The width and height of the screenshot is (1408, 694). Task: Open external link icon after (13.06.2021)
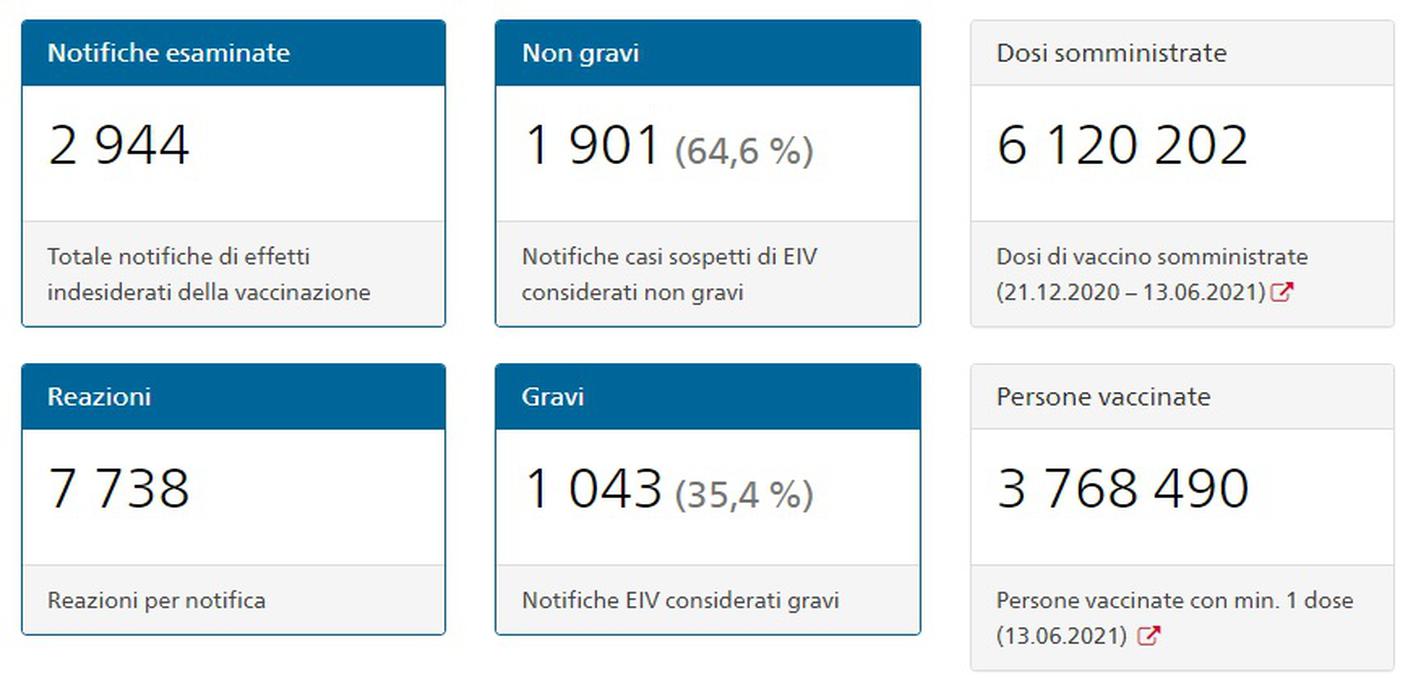pyautogui.click(x=1149, y=635)
